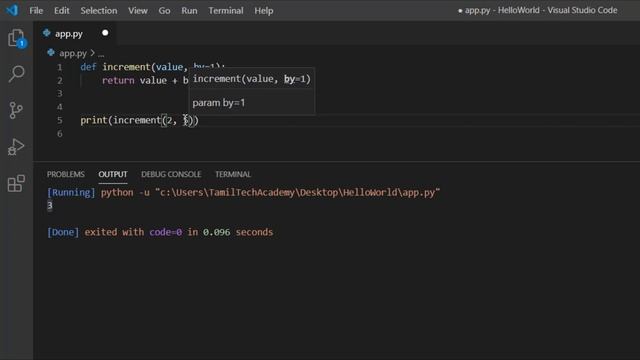Click the signature hint 'increment(value, by=1)'
Screen dimensions: 640x360
pyautogui.click(x=251, y=79)
